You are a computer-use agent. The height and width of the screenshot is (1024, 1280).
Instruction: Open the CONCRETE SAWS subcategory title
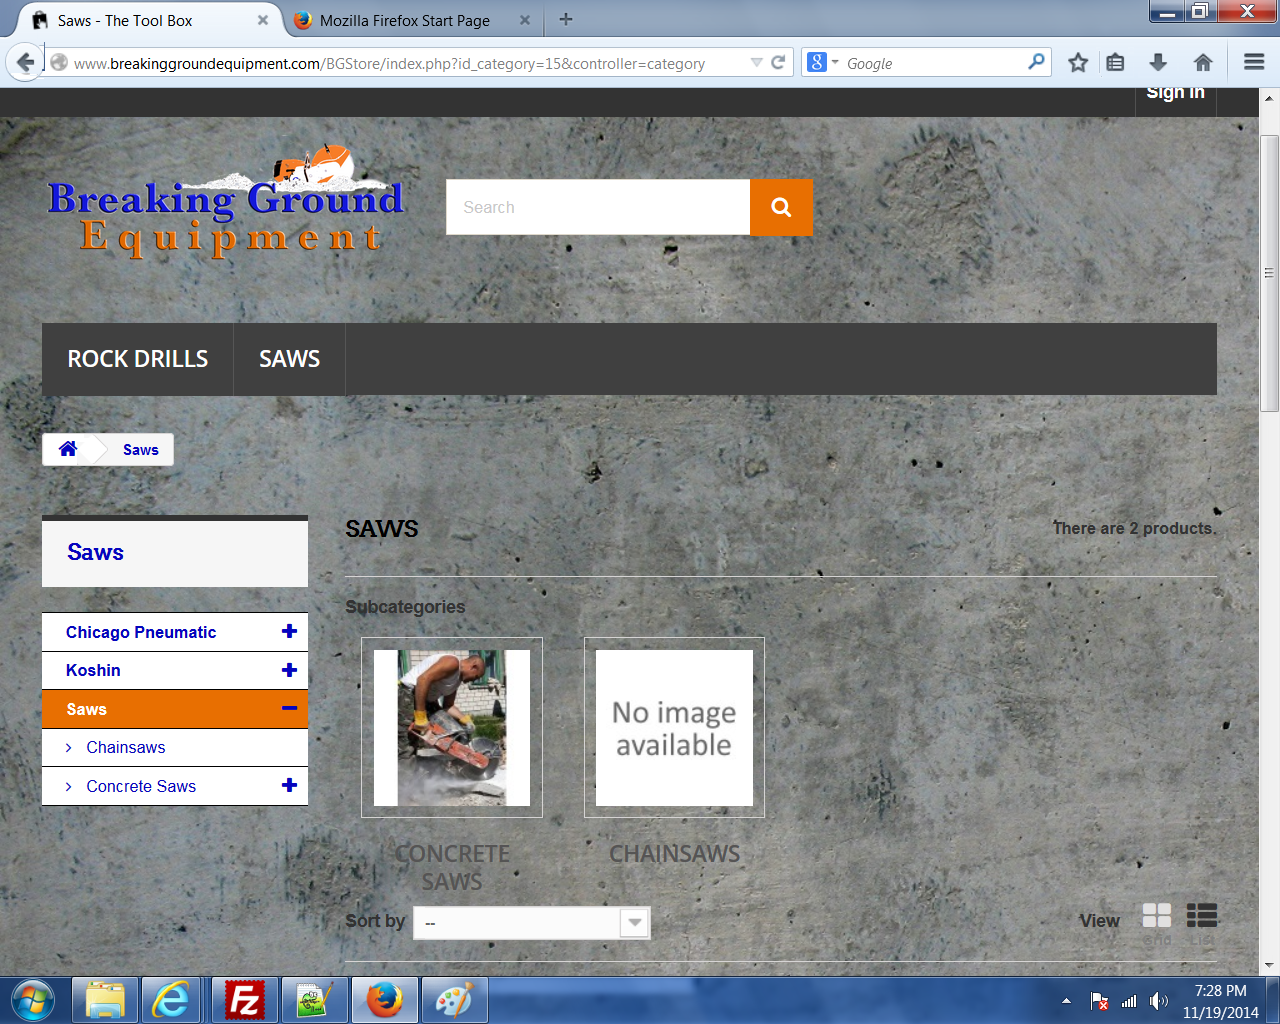pos(452,867)
